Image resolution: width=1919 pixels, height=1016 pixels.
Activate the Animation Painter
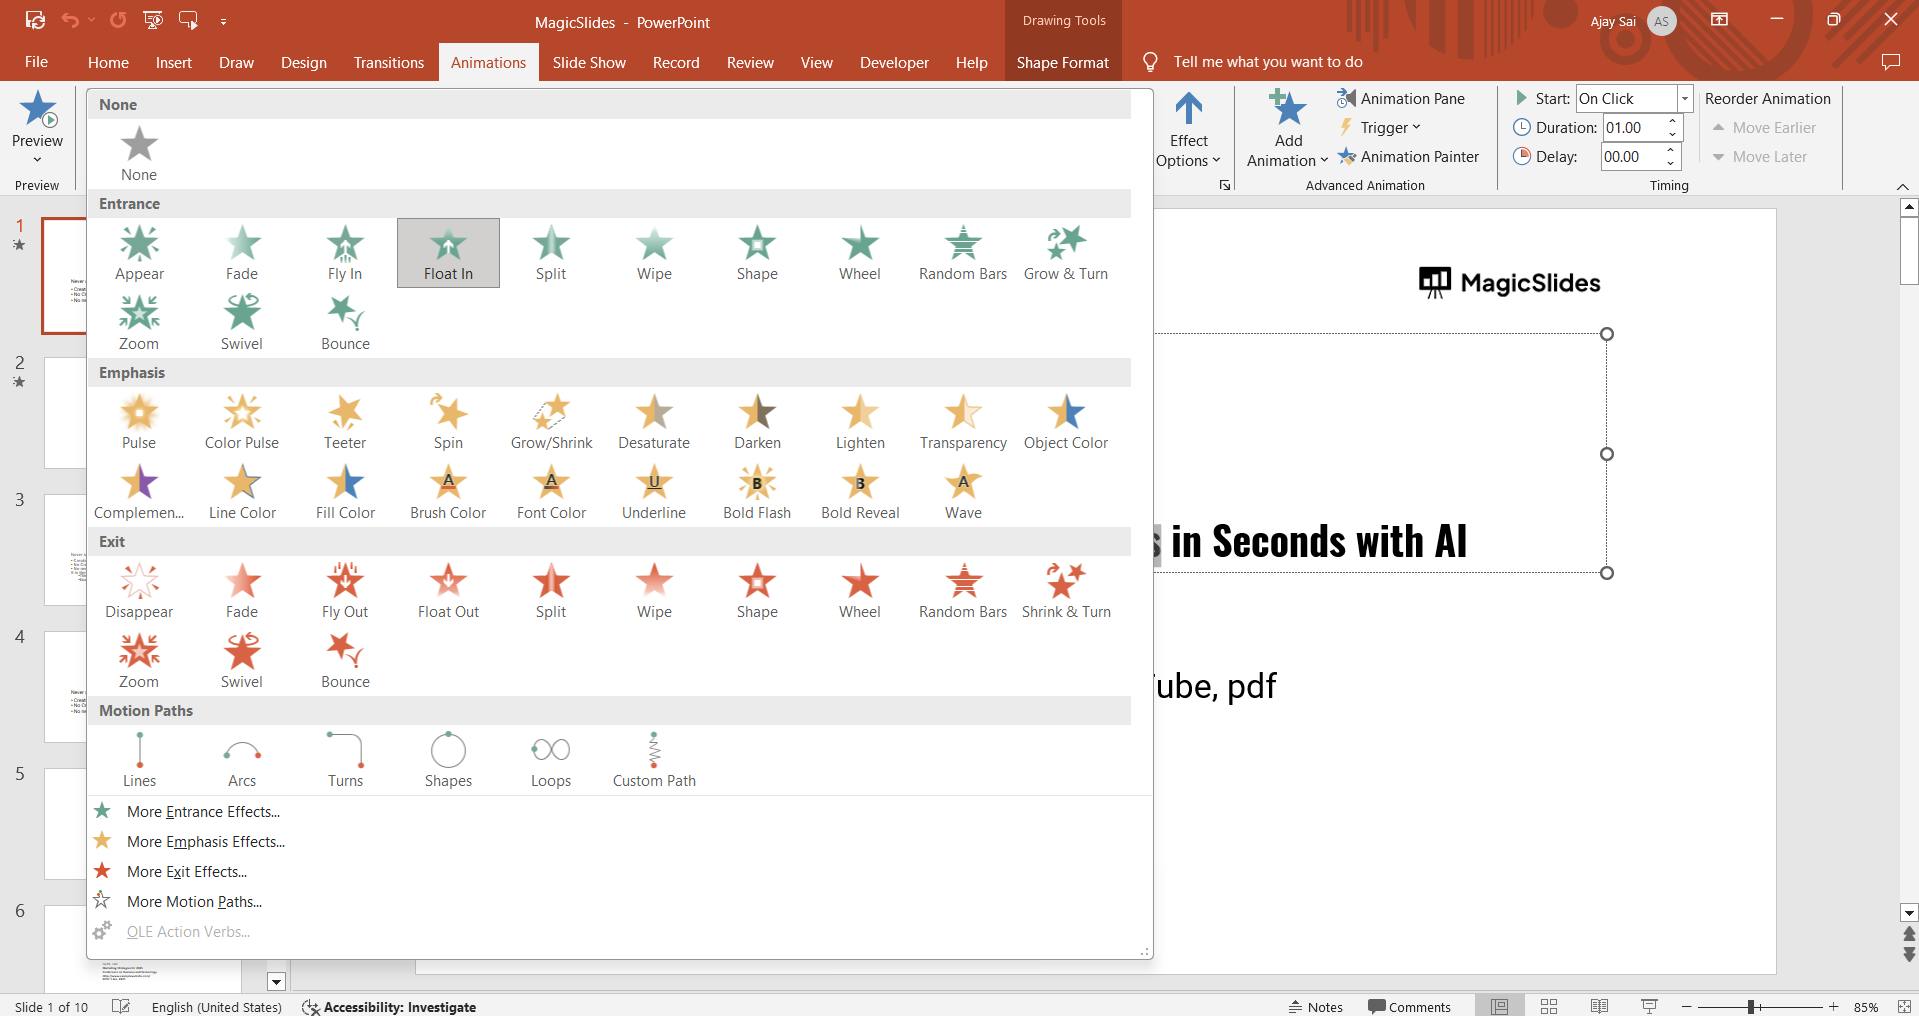[1408, 156]
